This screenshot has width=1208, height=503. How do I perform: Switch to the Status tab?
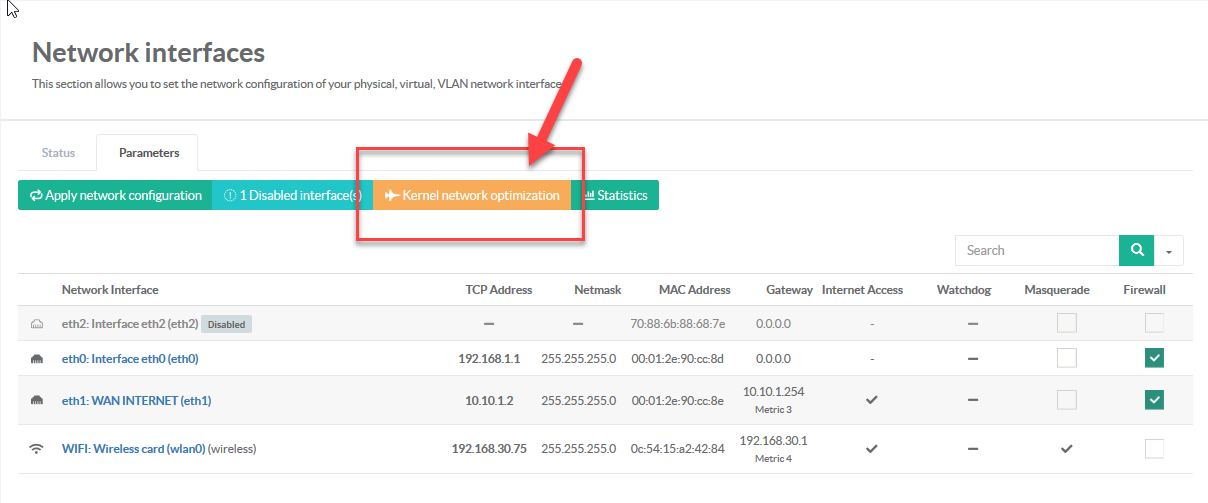(58, 153)
